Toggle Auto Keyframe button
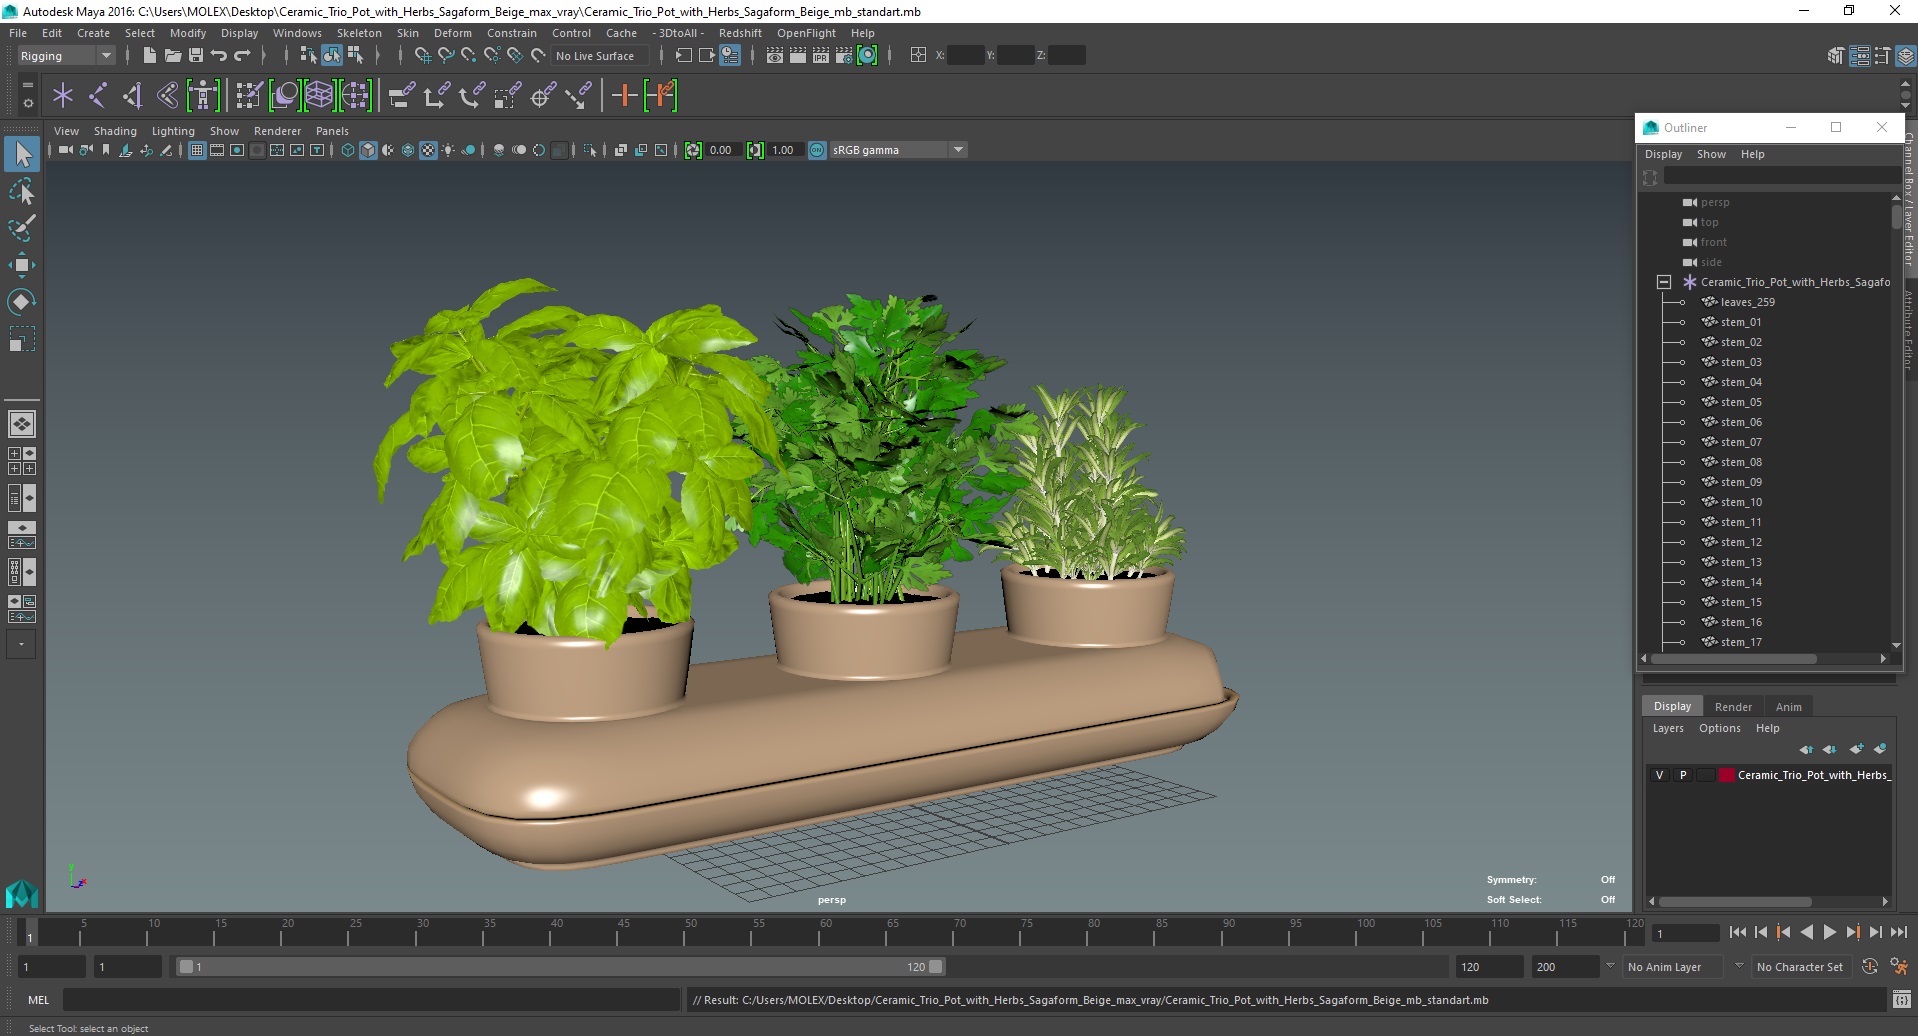The image size is (1918, 1036). [1870, 967]
